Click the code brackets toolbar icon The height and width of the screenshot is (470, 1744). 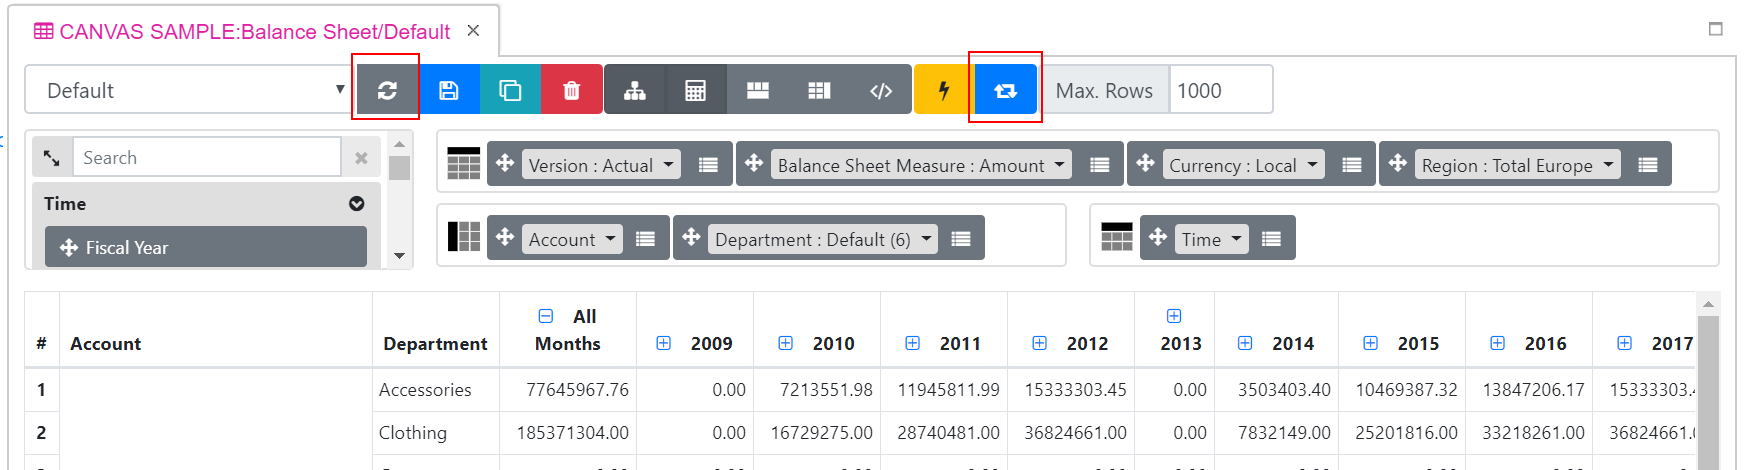[x=881, y=90]
